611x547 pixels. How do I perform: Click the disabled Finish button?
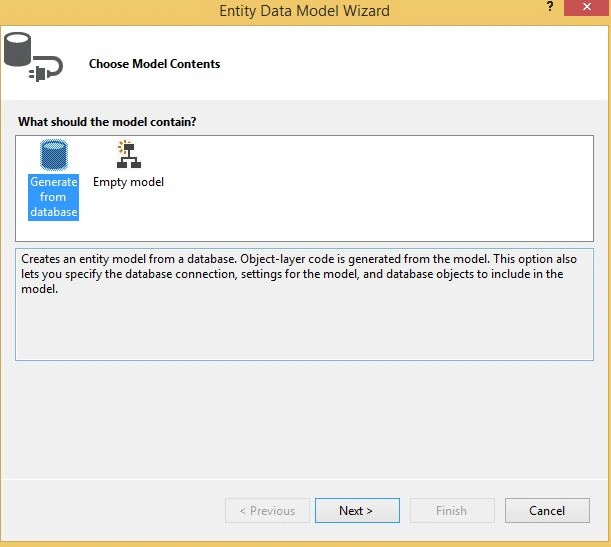[452, 510]
